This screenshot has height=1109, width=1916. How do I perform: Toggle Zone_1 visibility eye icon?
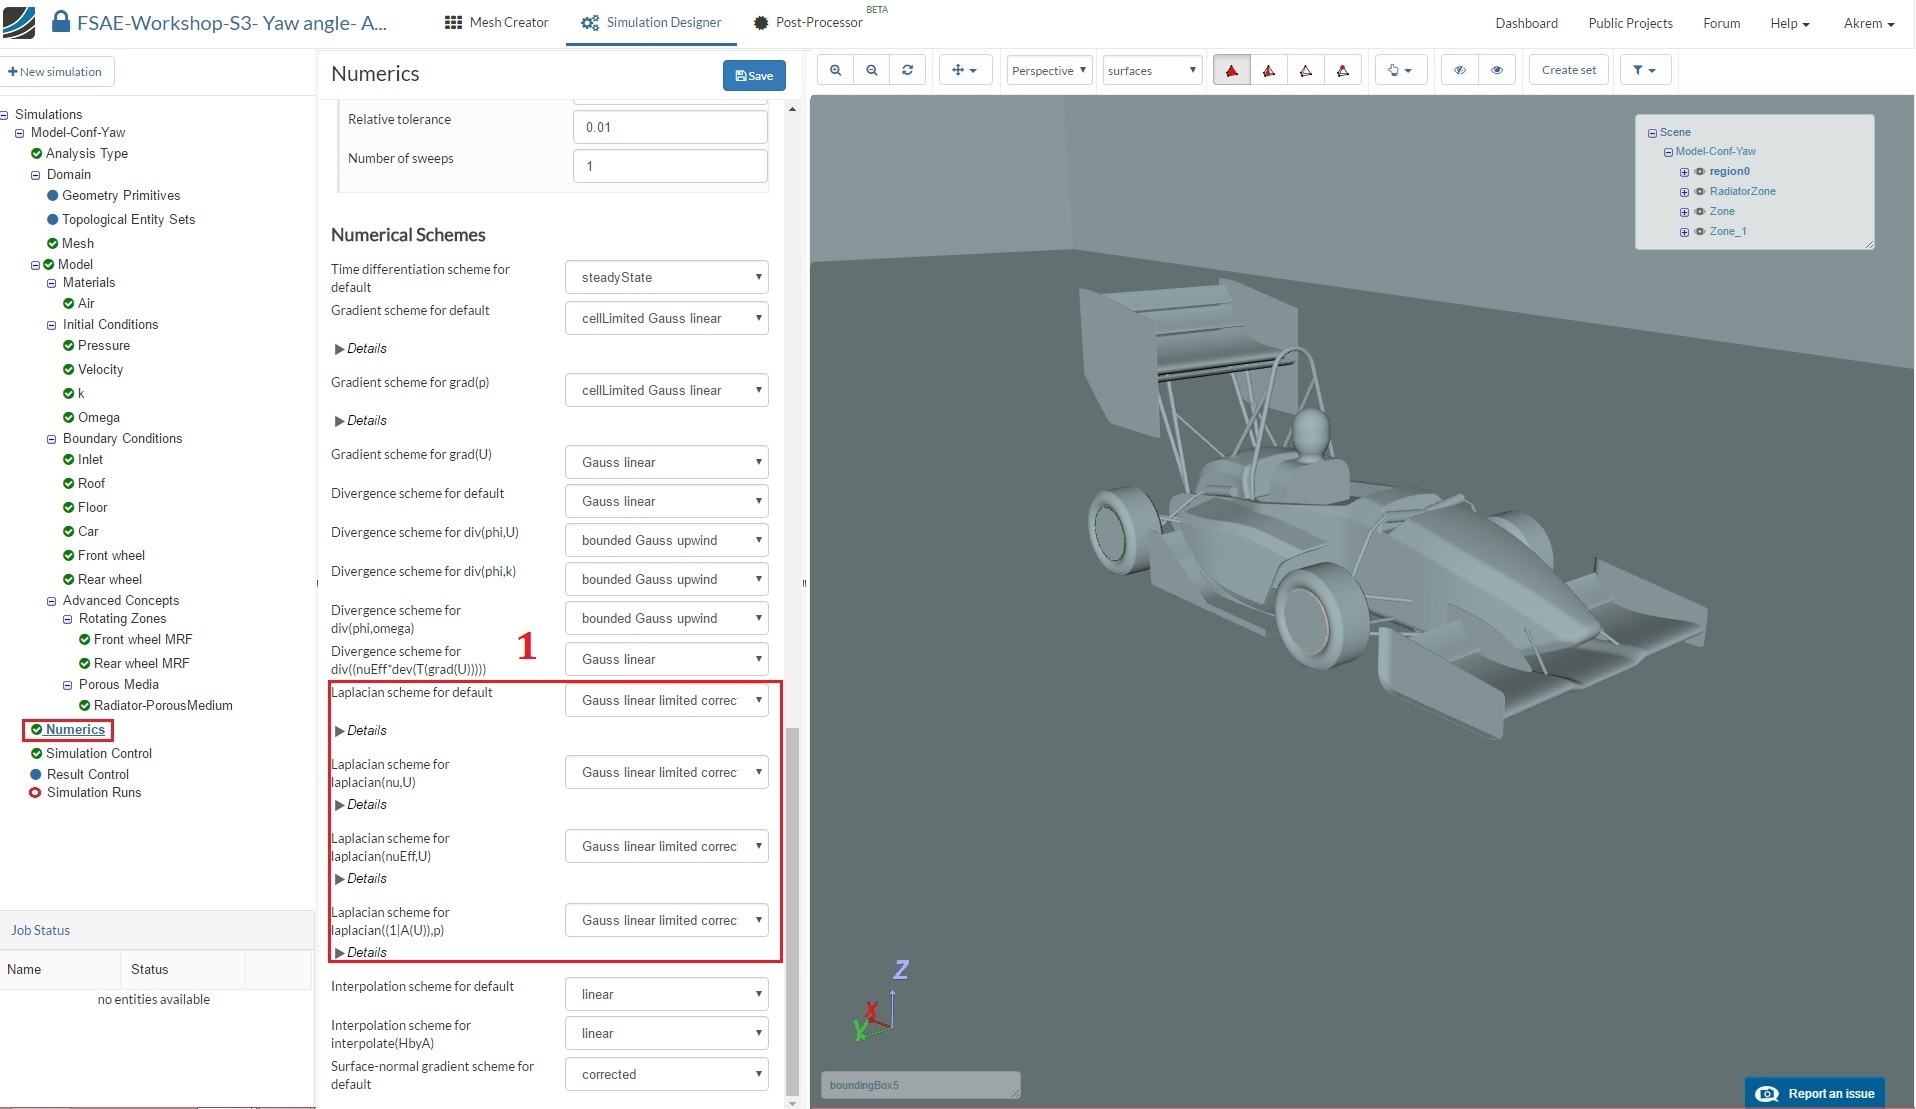pyautogui.click(x=1699, y=232)
